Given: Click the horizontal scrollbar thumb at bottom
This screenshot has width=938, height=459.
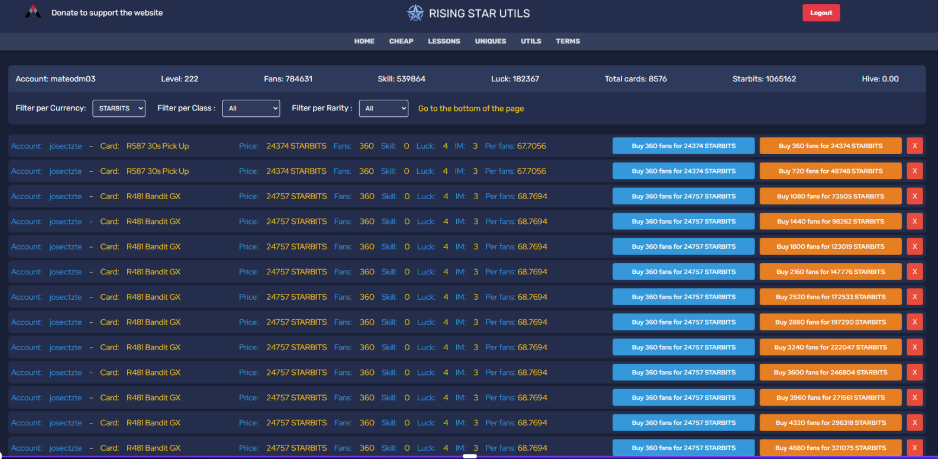Looking at the screenshot, I should pyautogui.click(x=470, y=456).
